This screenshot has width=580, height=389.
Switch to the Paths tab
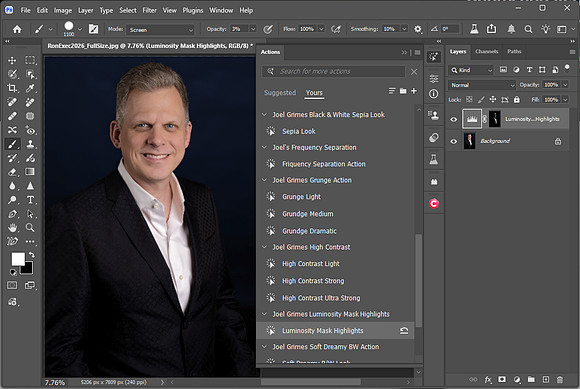point(514,51)
